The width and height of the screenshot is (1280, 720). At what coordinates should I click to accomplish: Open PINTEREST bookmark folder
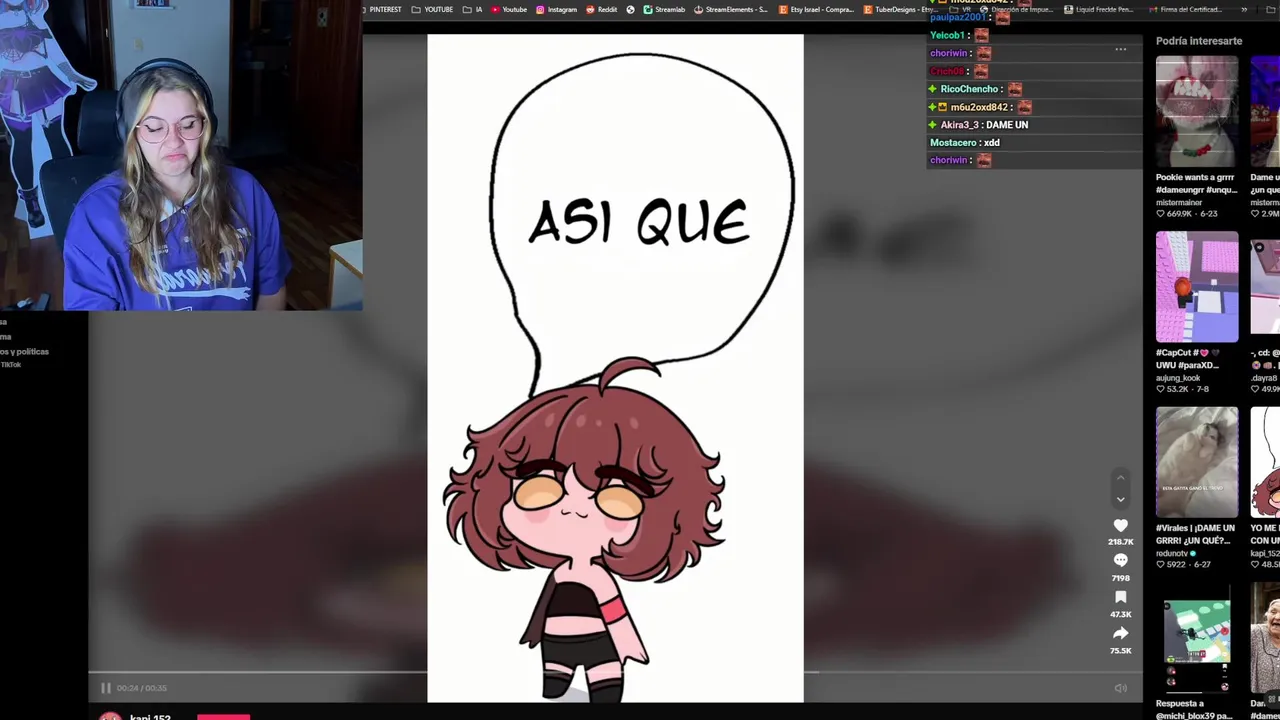click(x=381, y=10)
